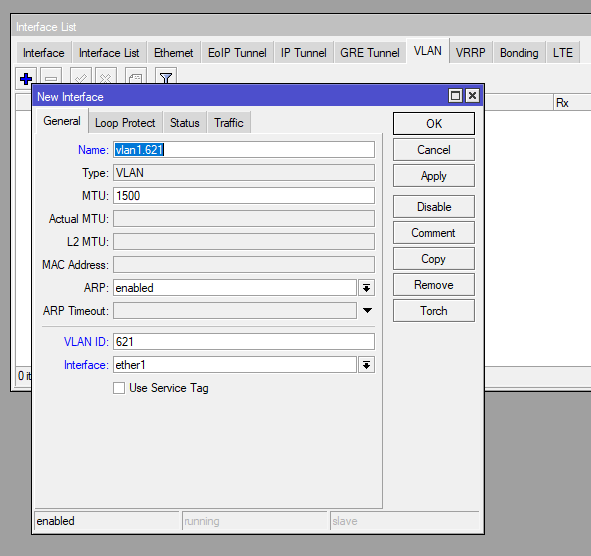Open the Status tab
The image size is (591, 556).
coord(185,123)
